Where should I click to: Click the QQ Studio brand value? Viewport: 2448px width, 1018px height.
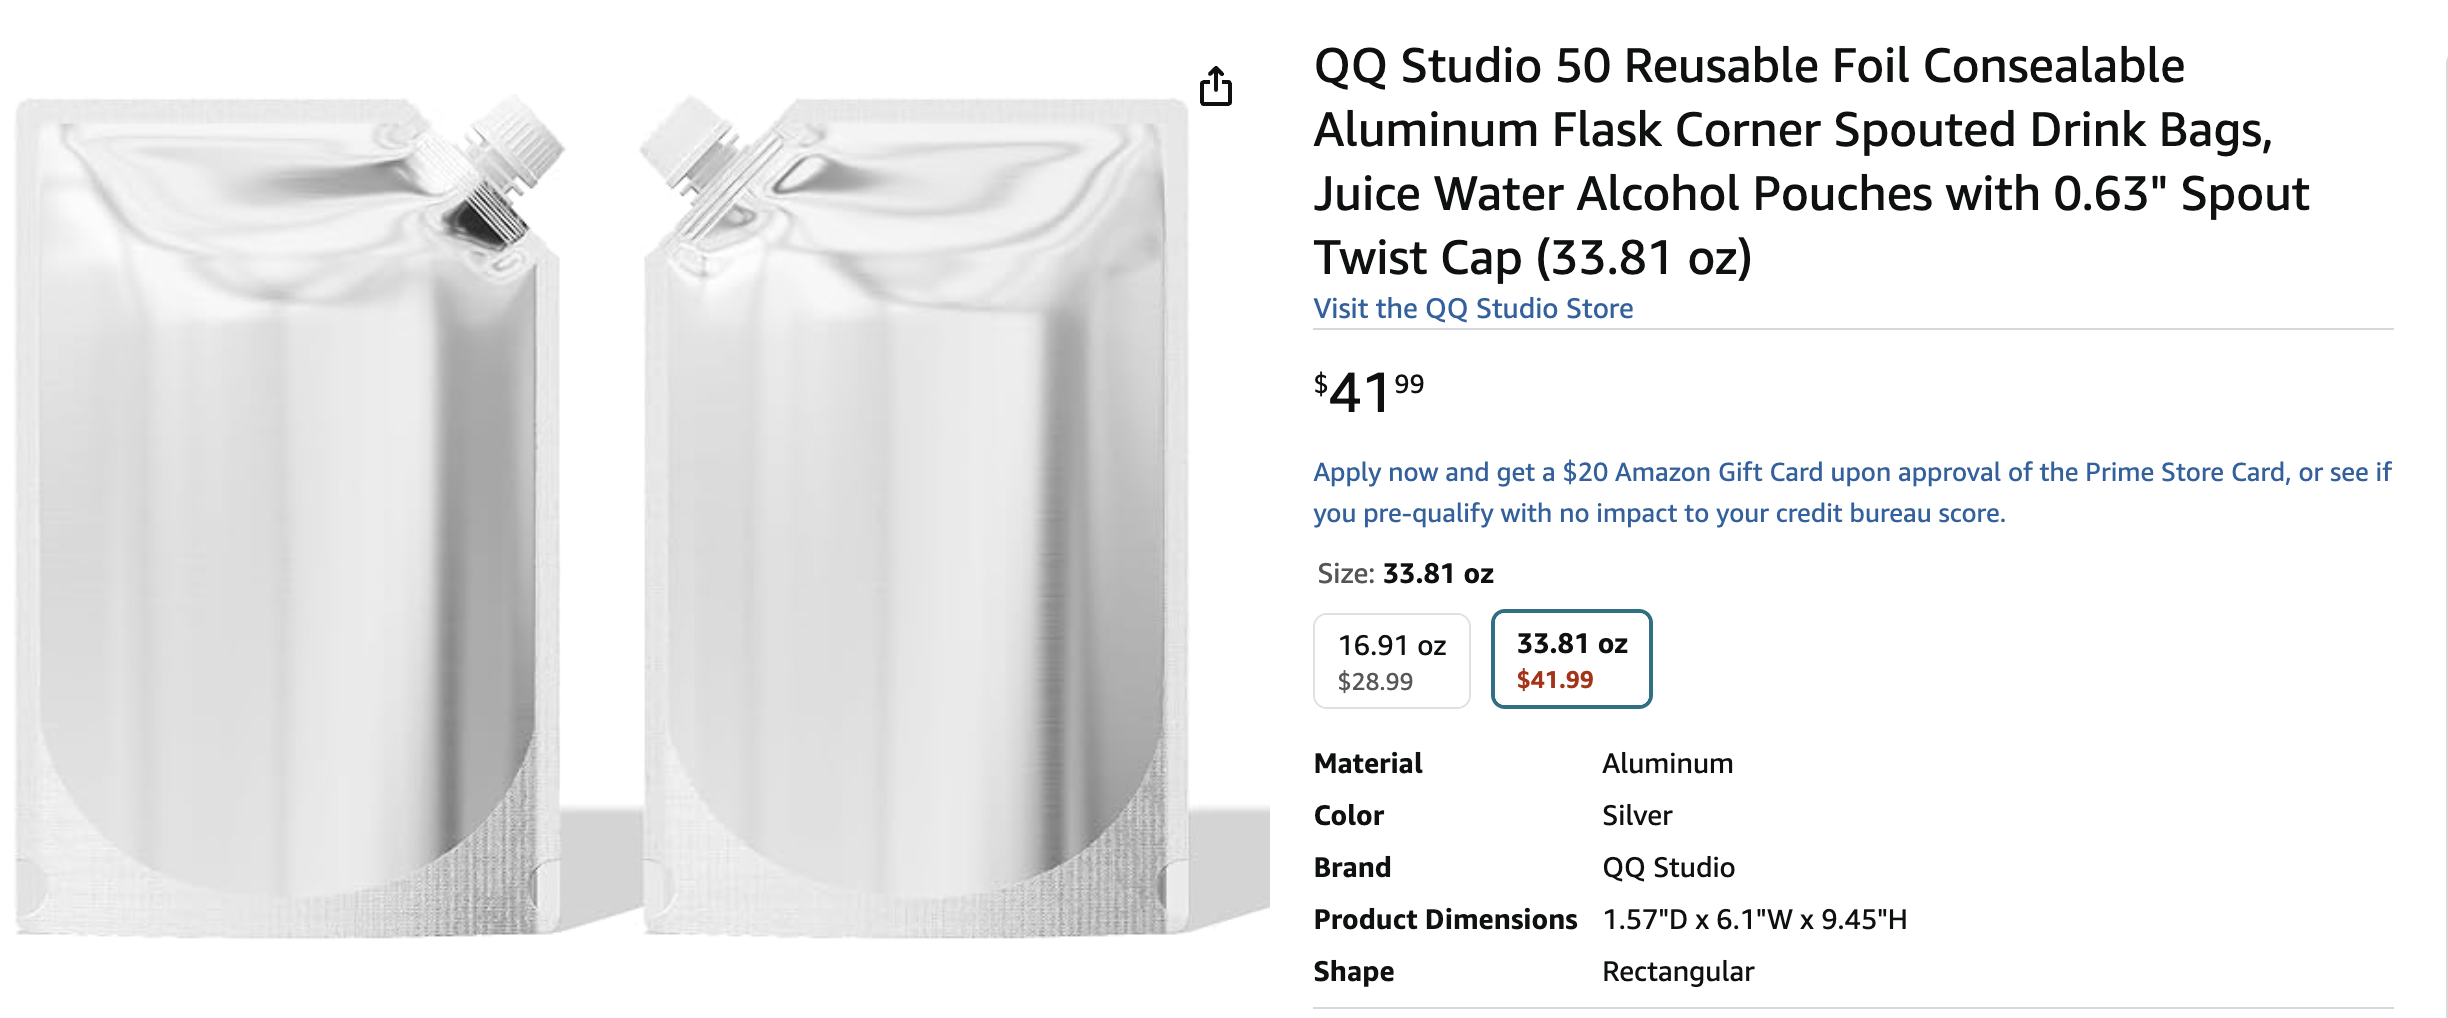coord(1668,867)
